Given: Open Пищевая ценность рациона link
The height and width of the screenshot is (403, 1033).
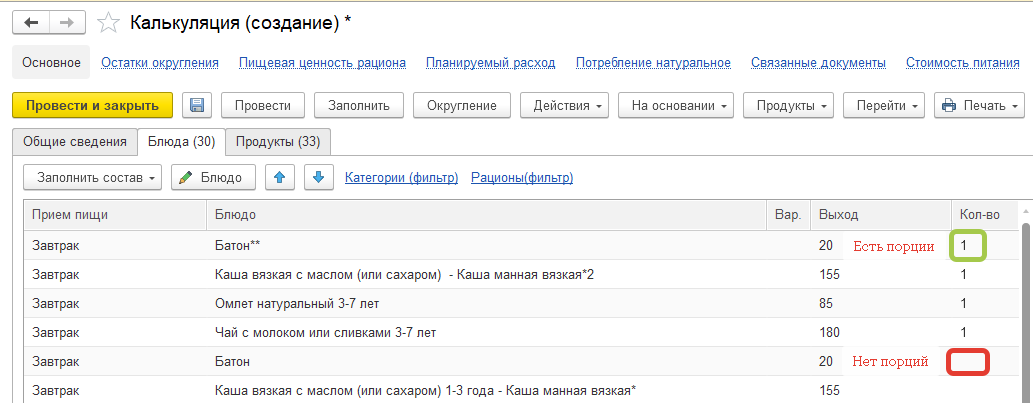Looking at the screenshot, I should click(x=322, y=62).
